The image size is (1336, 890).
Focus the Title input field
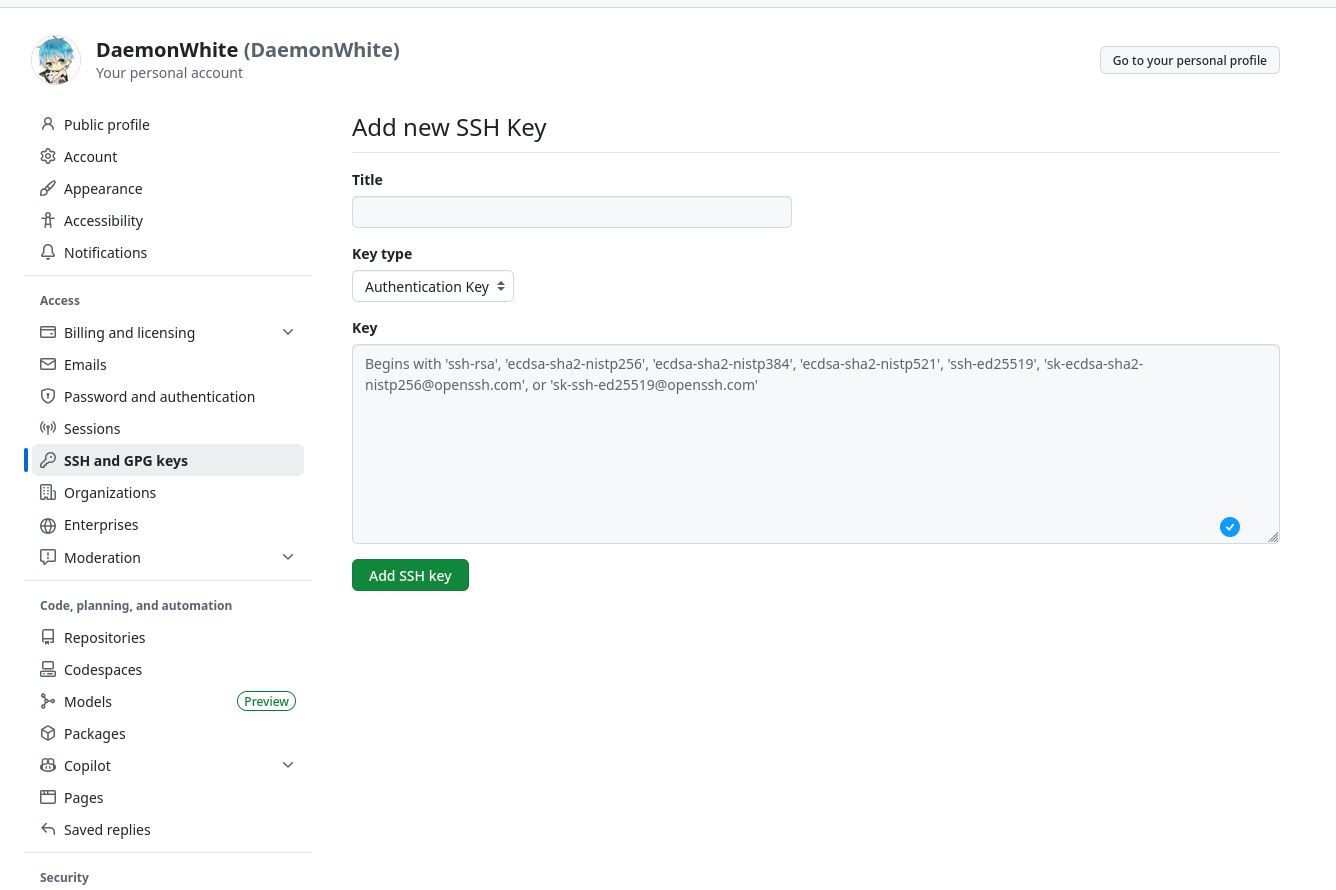point(571,212)
